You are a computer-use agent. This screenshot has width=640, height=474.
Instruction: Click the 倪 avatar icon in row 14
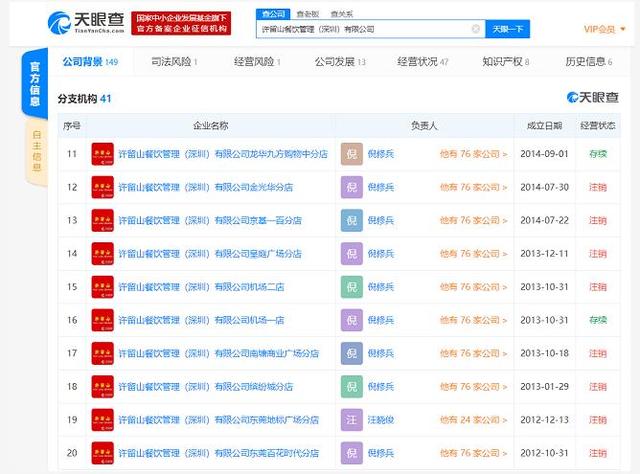click(x=352, y=254)
